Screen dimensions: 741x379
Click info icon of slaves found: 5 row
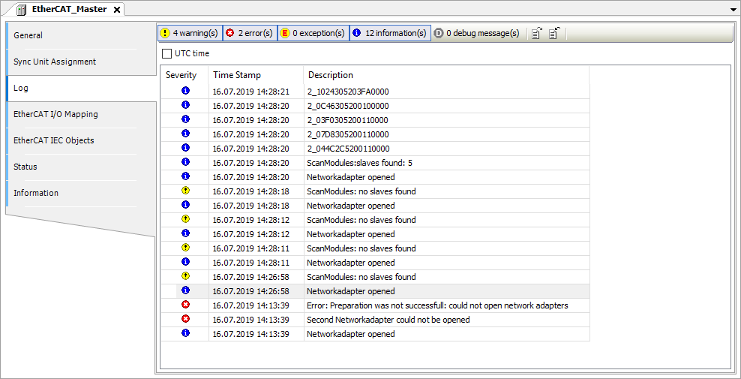pos(185,162)
